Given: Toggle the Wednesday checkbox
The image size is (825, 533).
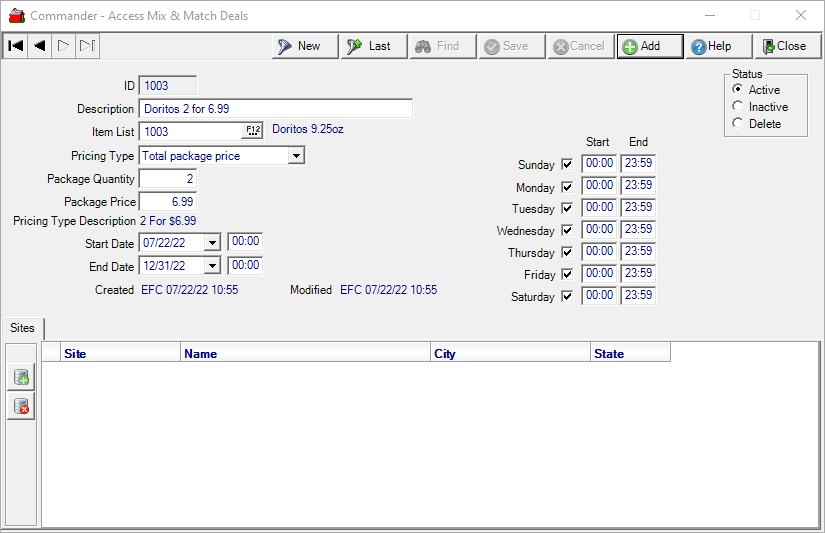Looking at the screenshot, I should [567, 230].
